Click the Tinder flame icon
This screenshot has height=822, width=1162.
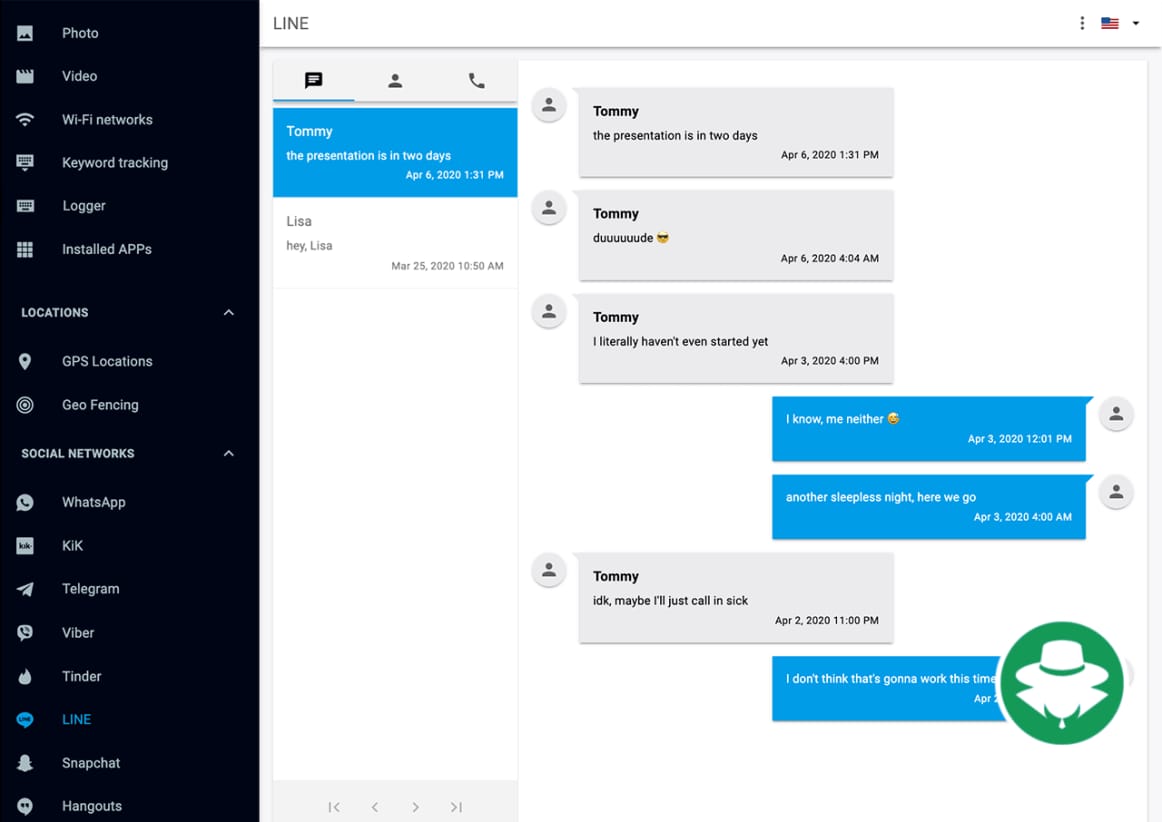coord(25,676)
